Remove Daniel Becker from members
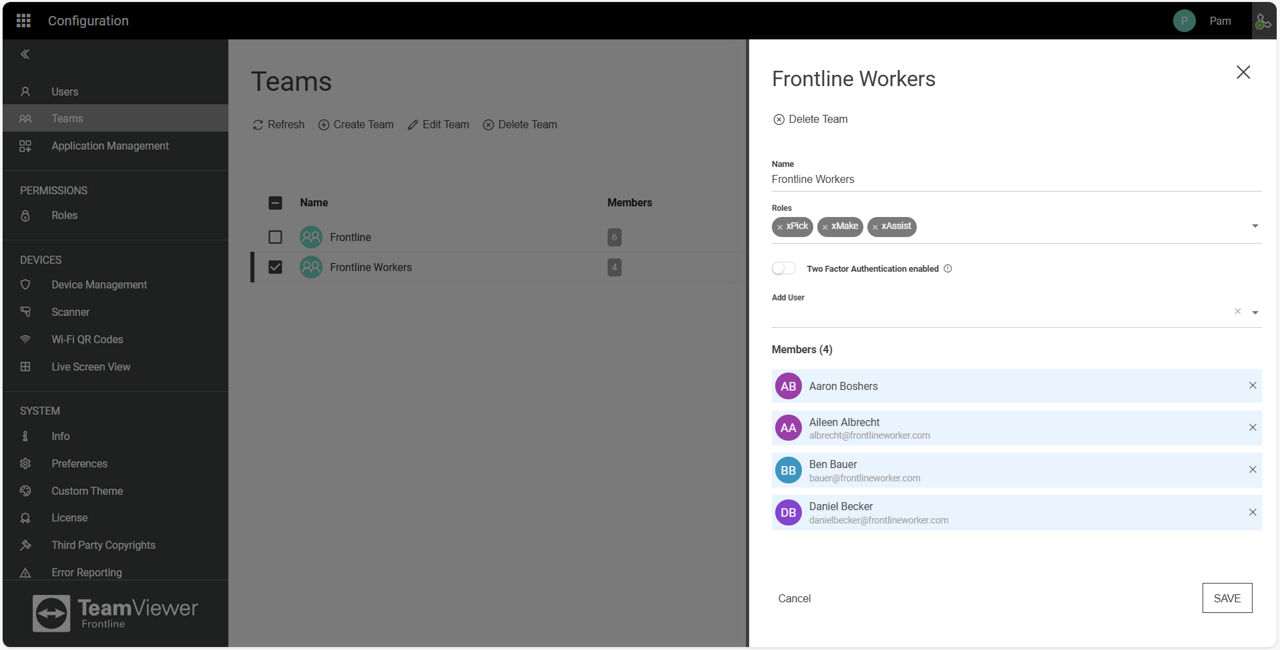 coord(1252,512)
